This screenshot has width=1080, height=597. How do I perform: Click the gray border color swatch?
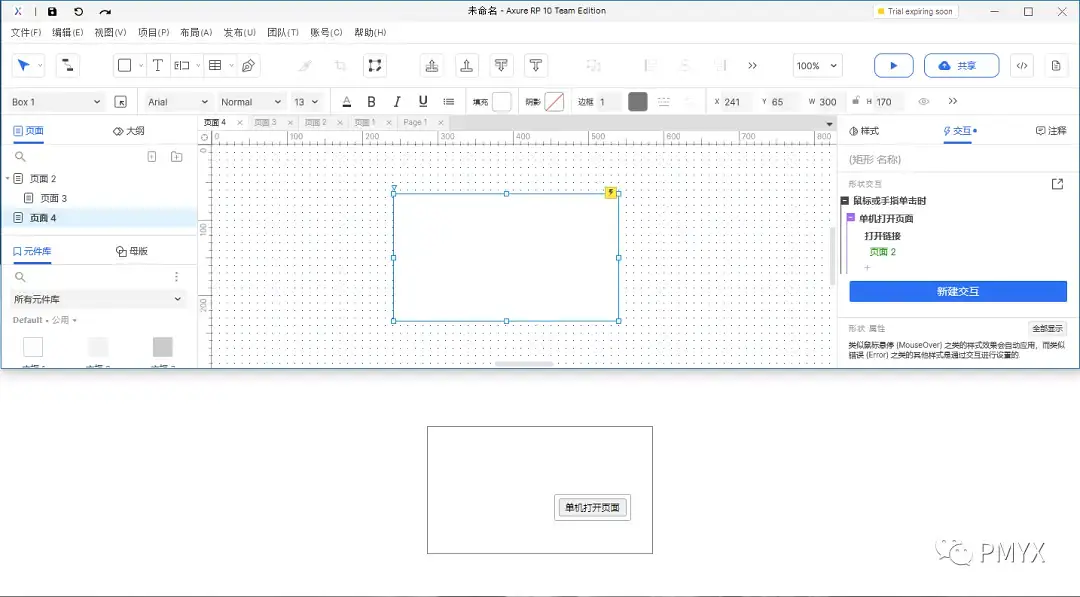click(x=637, y=102)
